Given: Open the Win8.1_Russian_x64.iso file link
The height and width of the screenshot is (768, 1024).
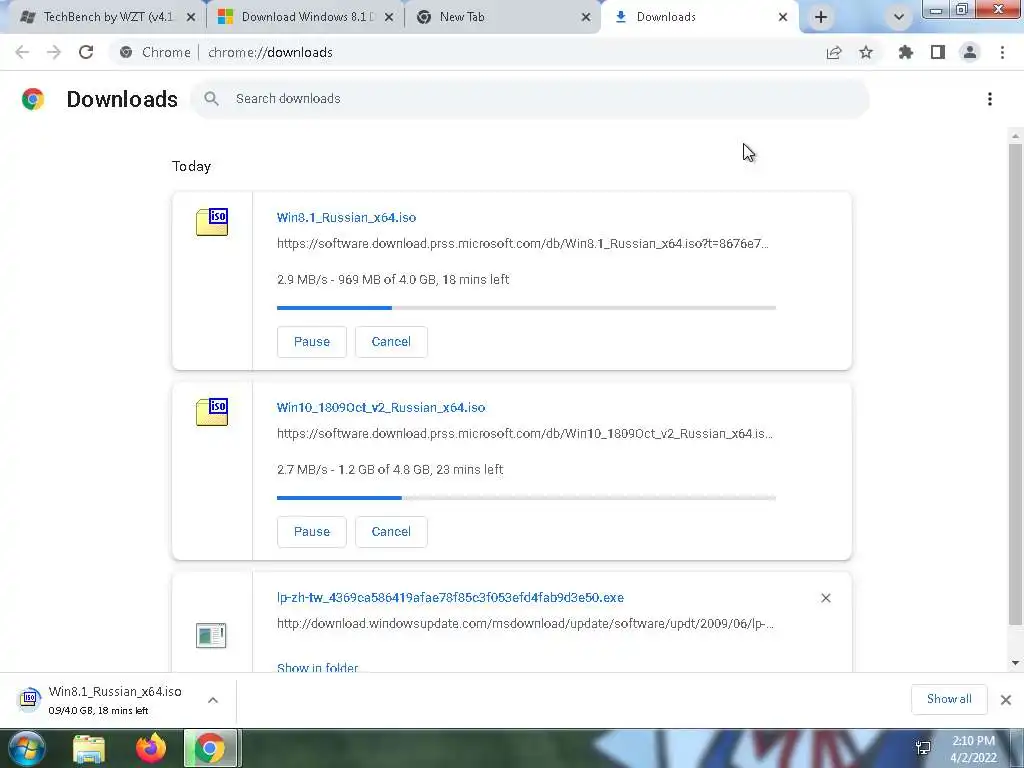Looking at the screenshot, I should [x=346, y=217].
